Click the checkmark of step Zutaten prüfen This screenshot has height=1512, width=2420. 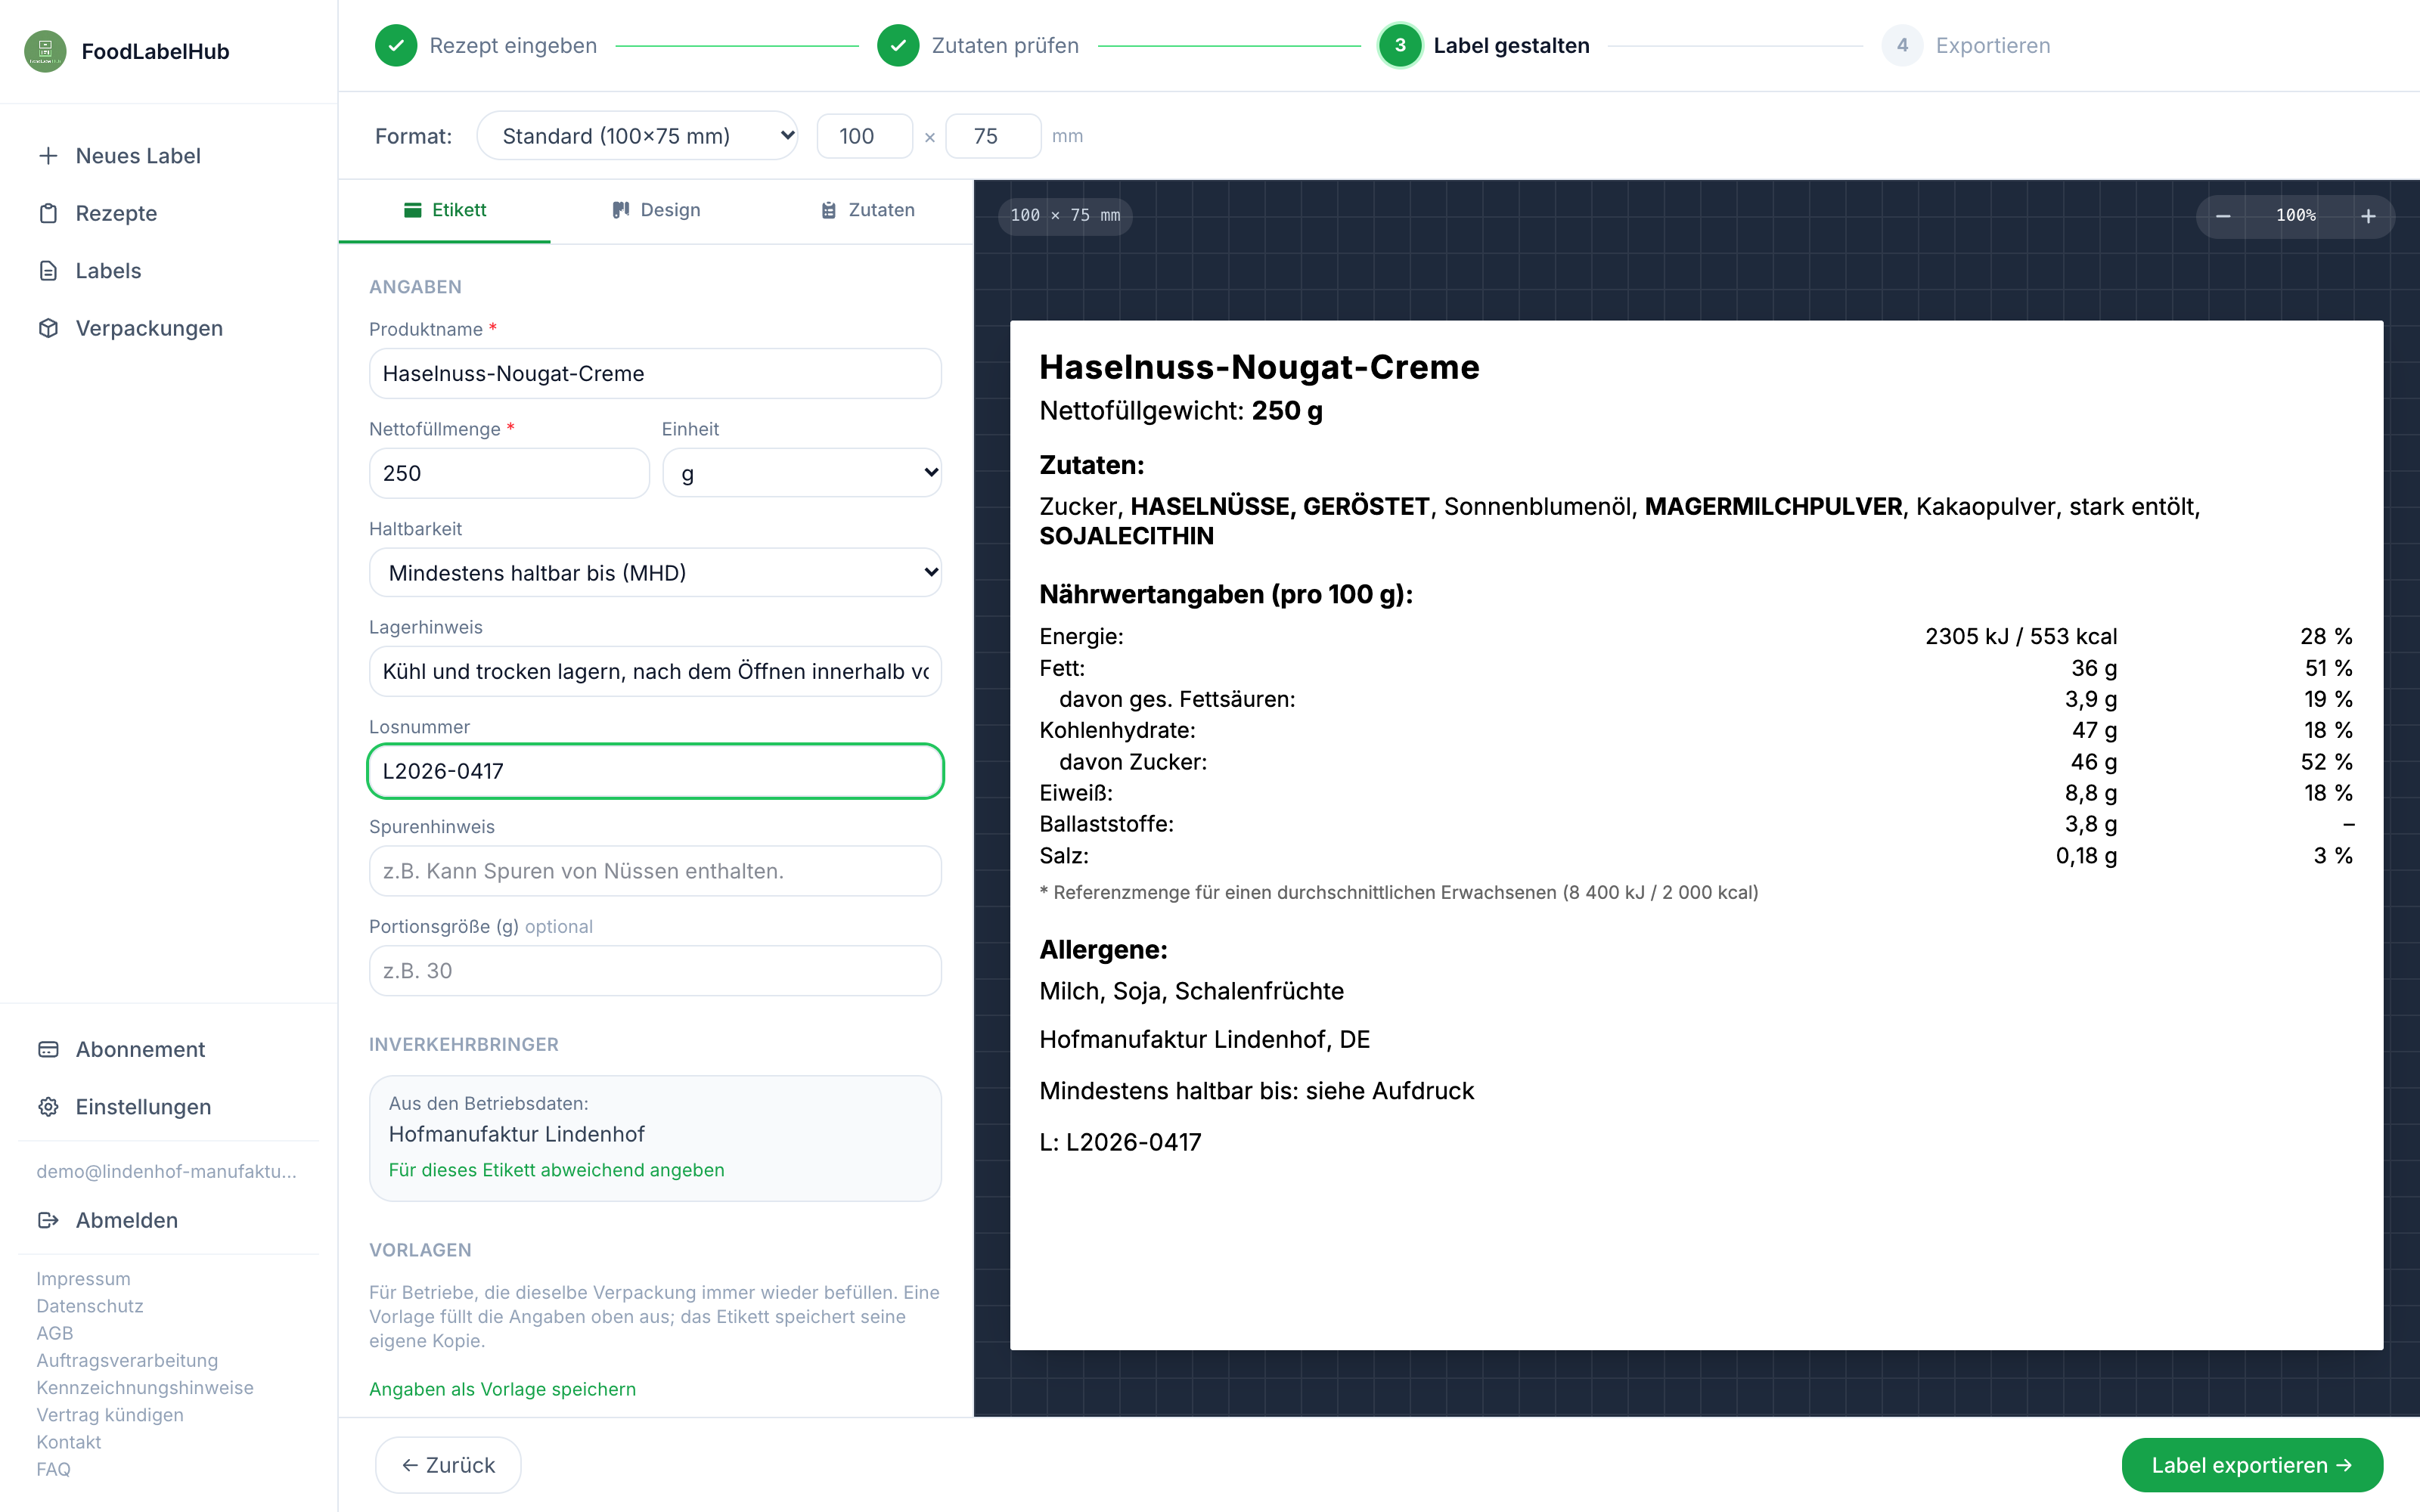point(898,46)
